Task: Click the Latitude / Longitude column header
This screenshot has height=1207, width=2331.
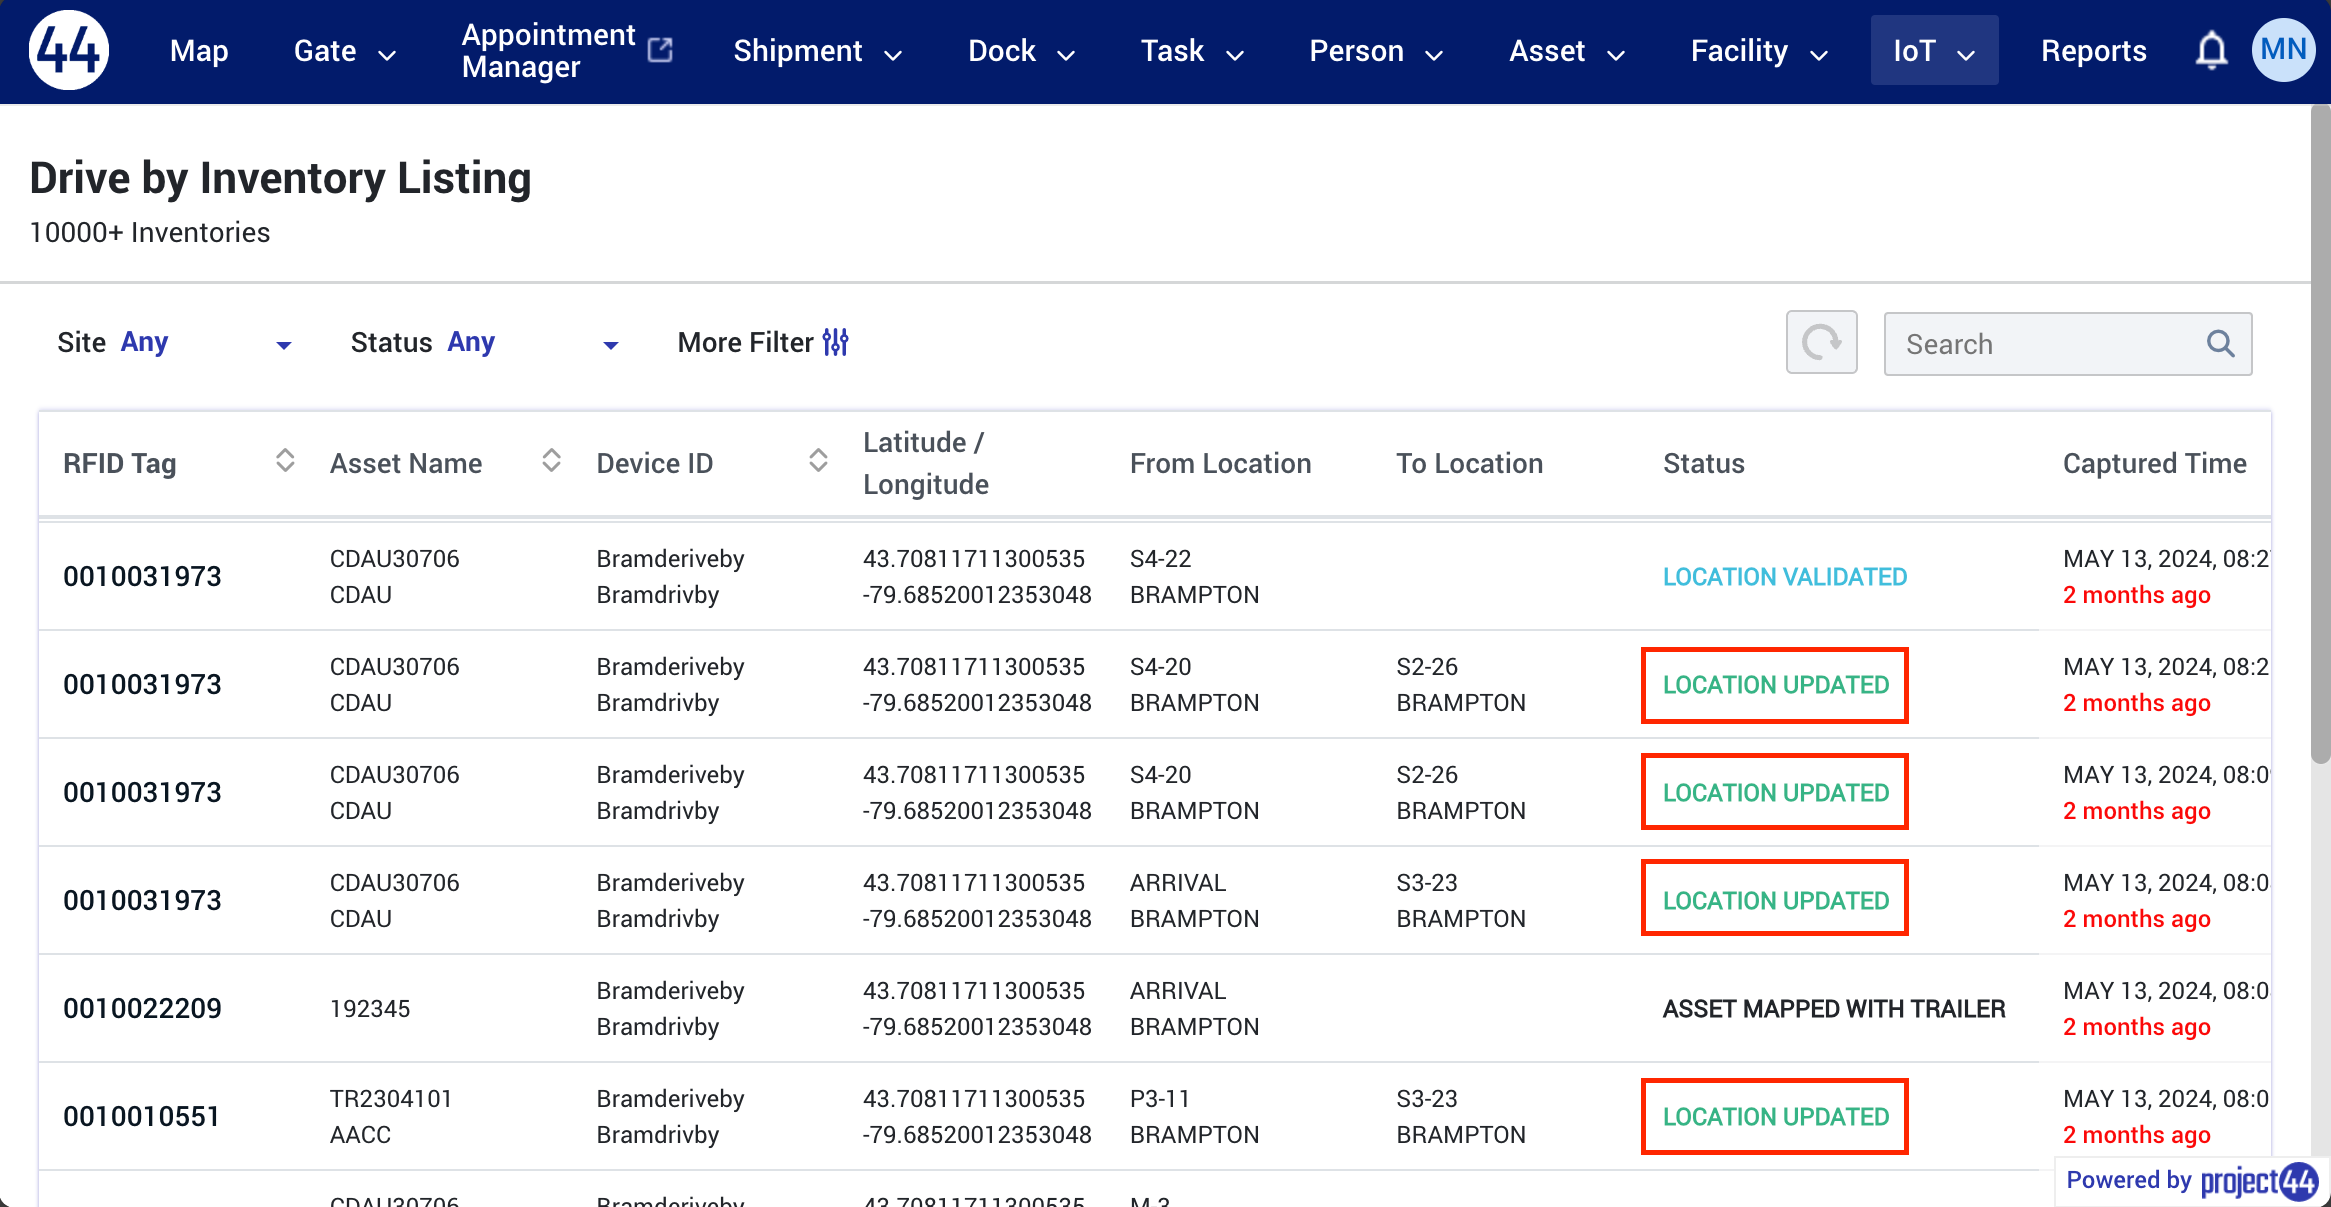Action: pyautogui.click(x=925, y=463)
